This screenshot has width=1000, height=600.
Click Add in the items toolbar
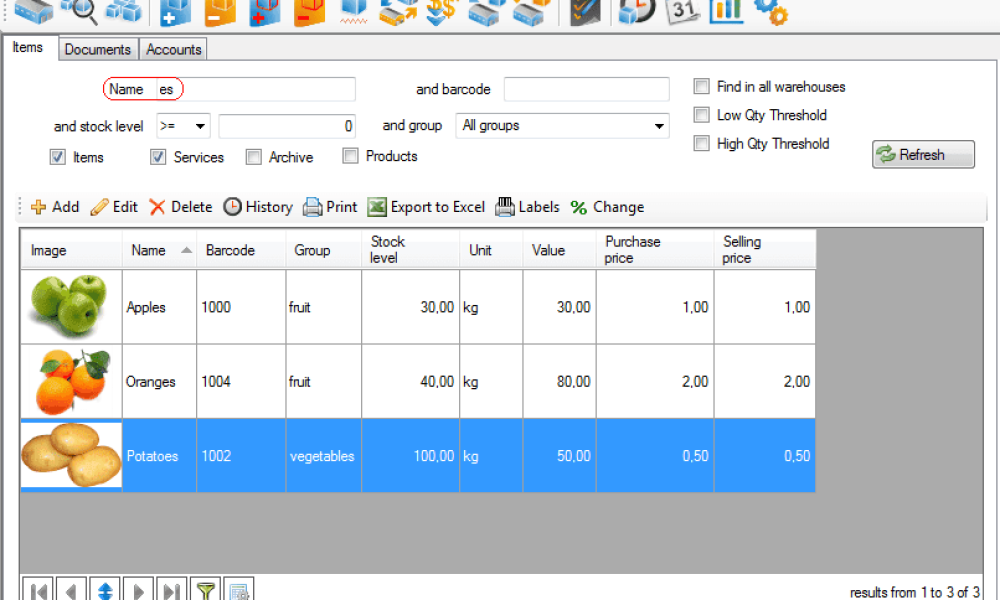55,207
